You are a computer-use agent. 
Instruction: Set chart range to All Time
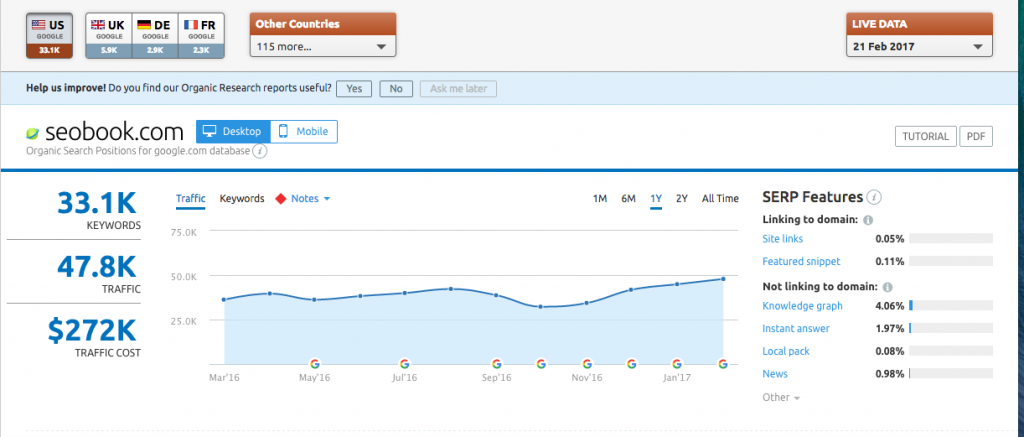(720, 199)
